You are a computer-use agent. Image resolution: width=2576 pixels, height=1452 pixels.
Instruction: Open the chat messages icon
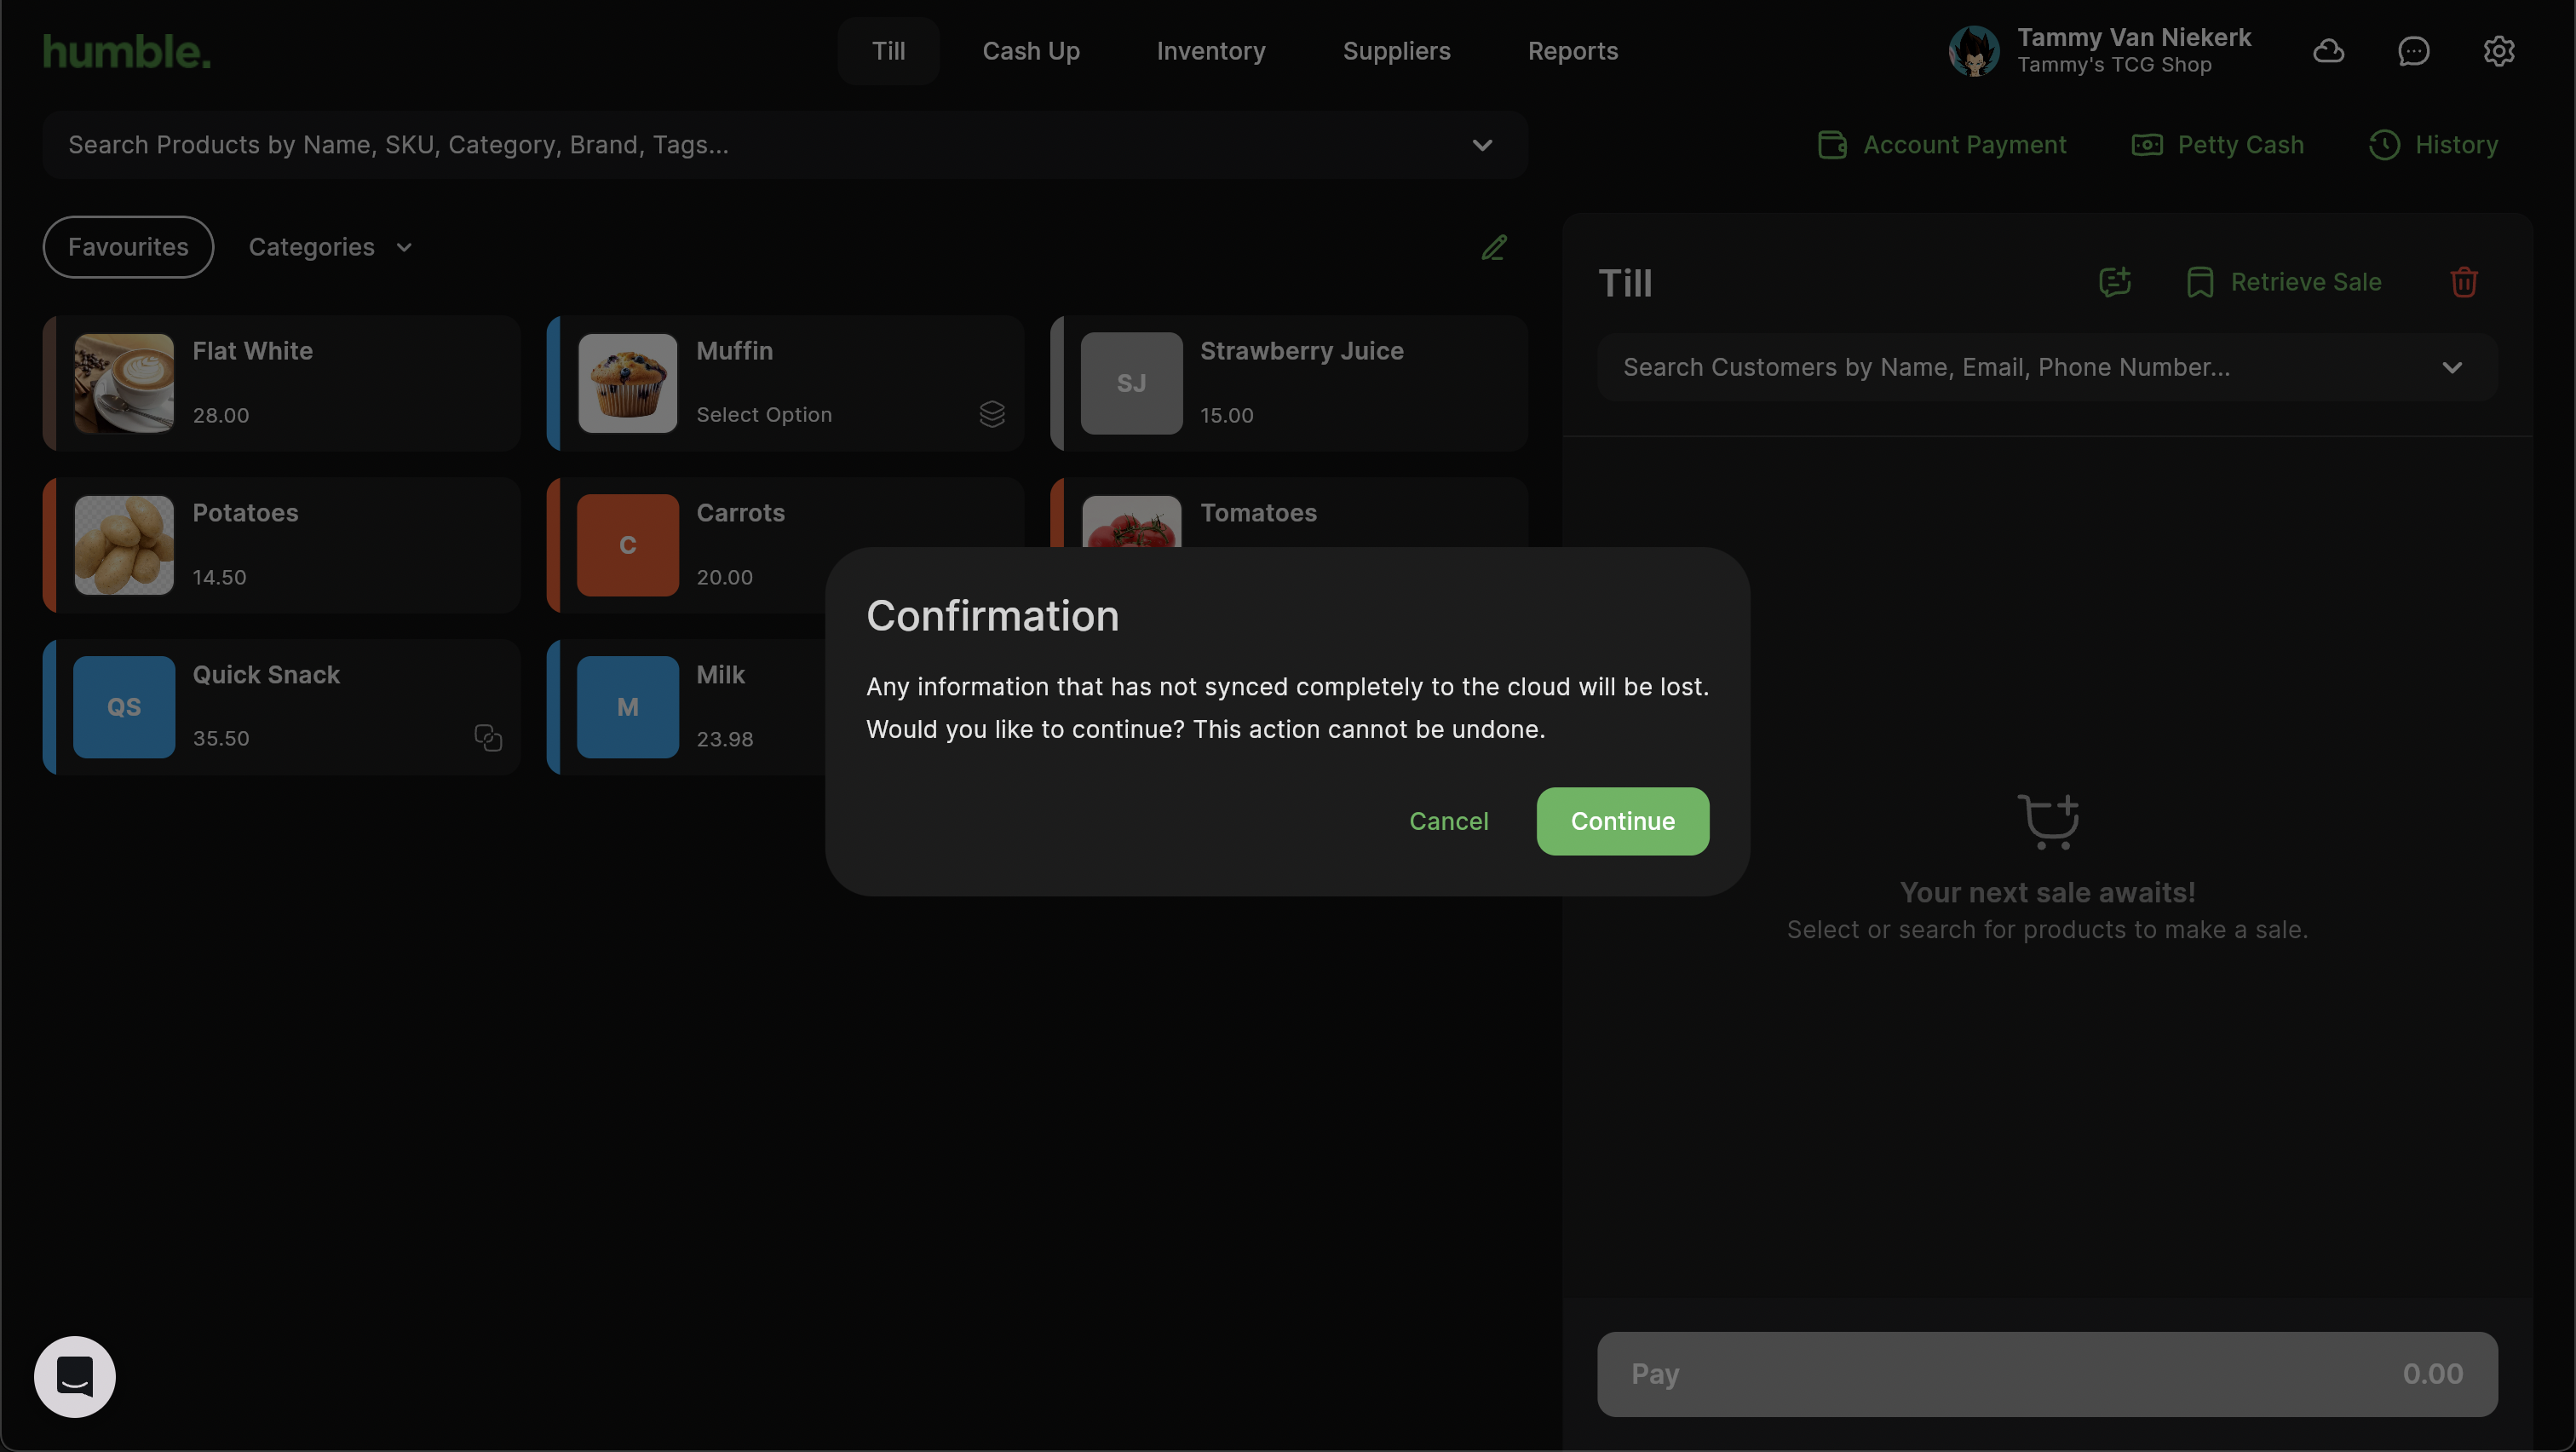tap(2413, 51)
